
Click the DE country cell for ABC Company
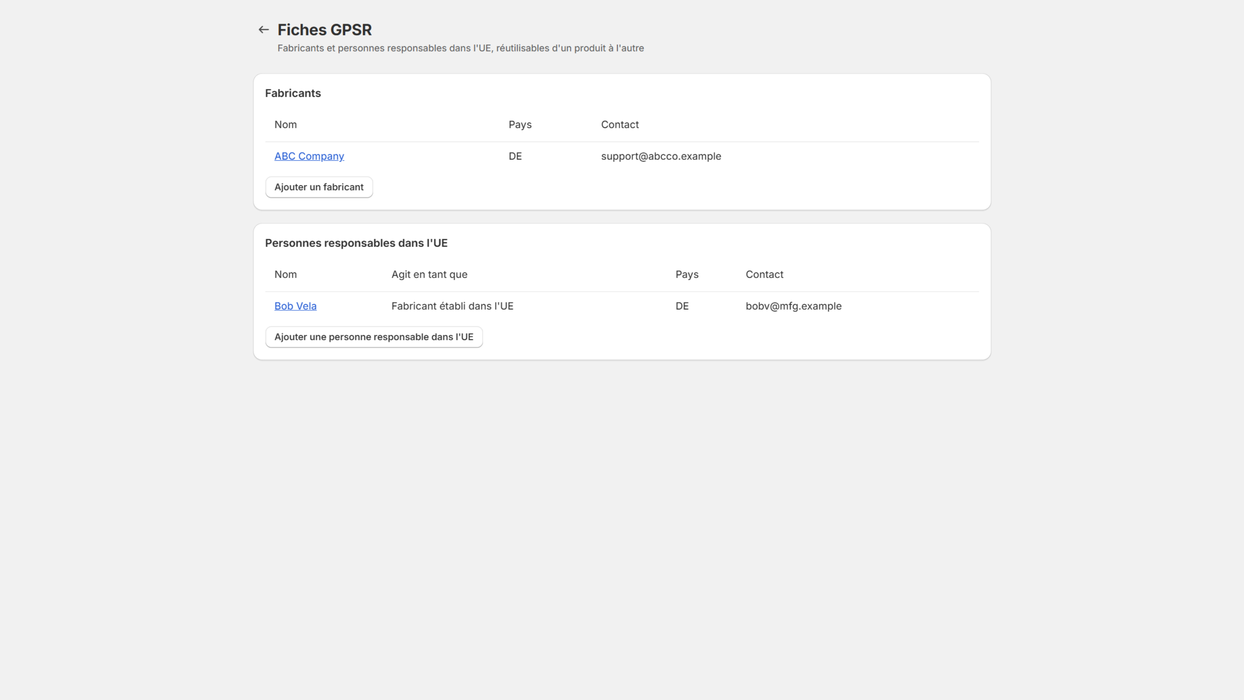515,156
